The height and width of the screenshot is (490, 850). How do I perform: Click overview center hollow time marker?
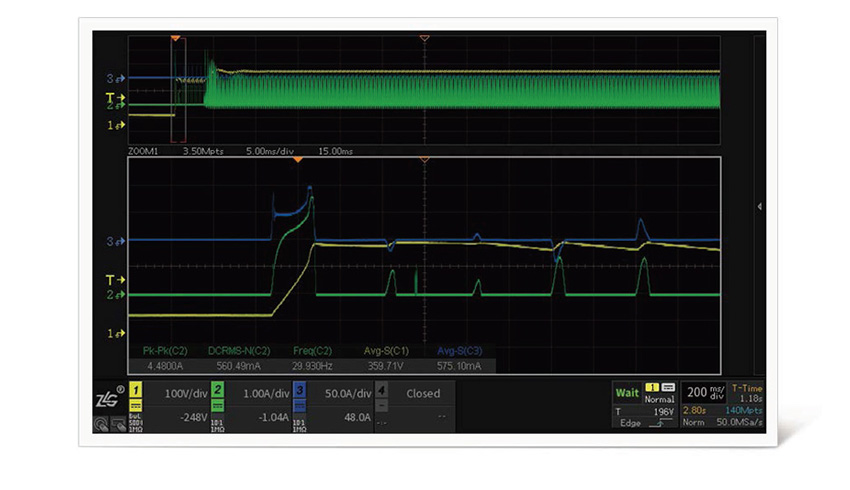pyautogui.click(x=424, y=38)
